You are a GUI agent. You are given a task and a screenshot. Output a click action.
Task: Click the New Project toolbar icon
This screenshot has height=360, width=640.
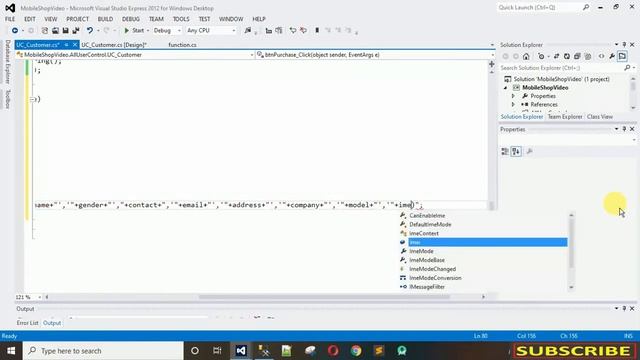[x=45, y=31]
